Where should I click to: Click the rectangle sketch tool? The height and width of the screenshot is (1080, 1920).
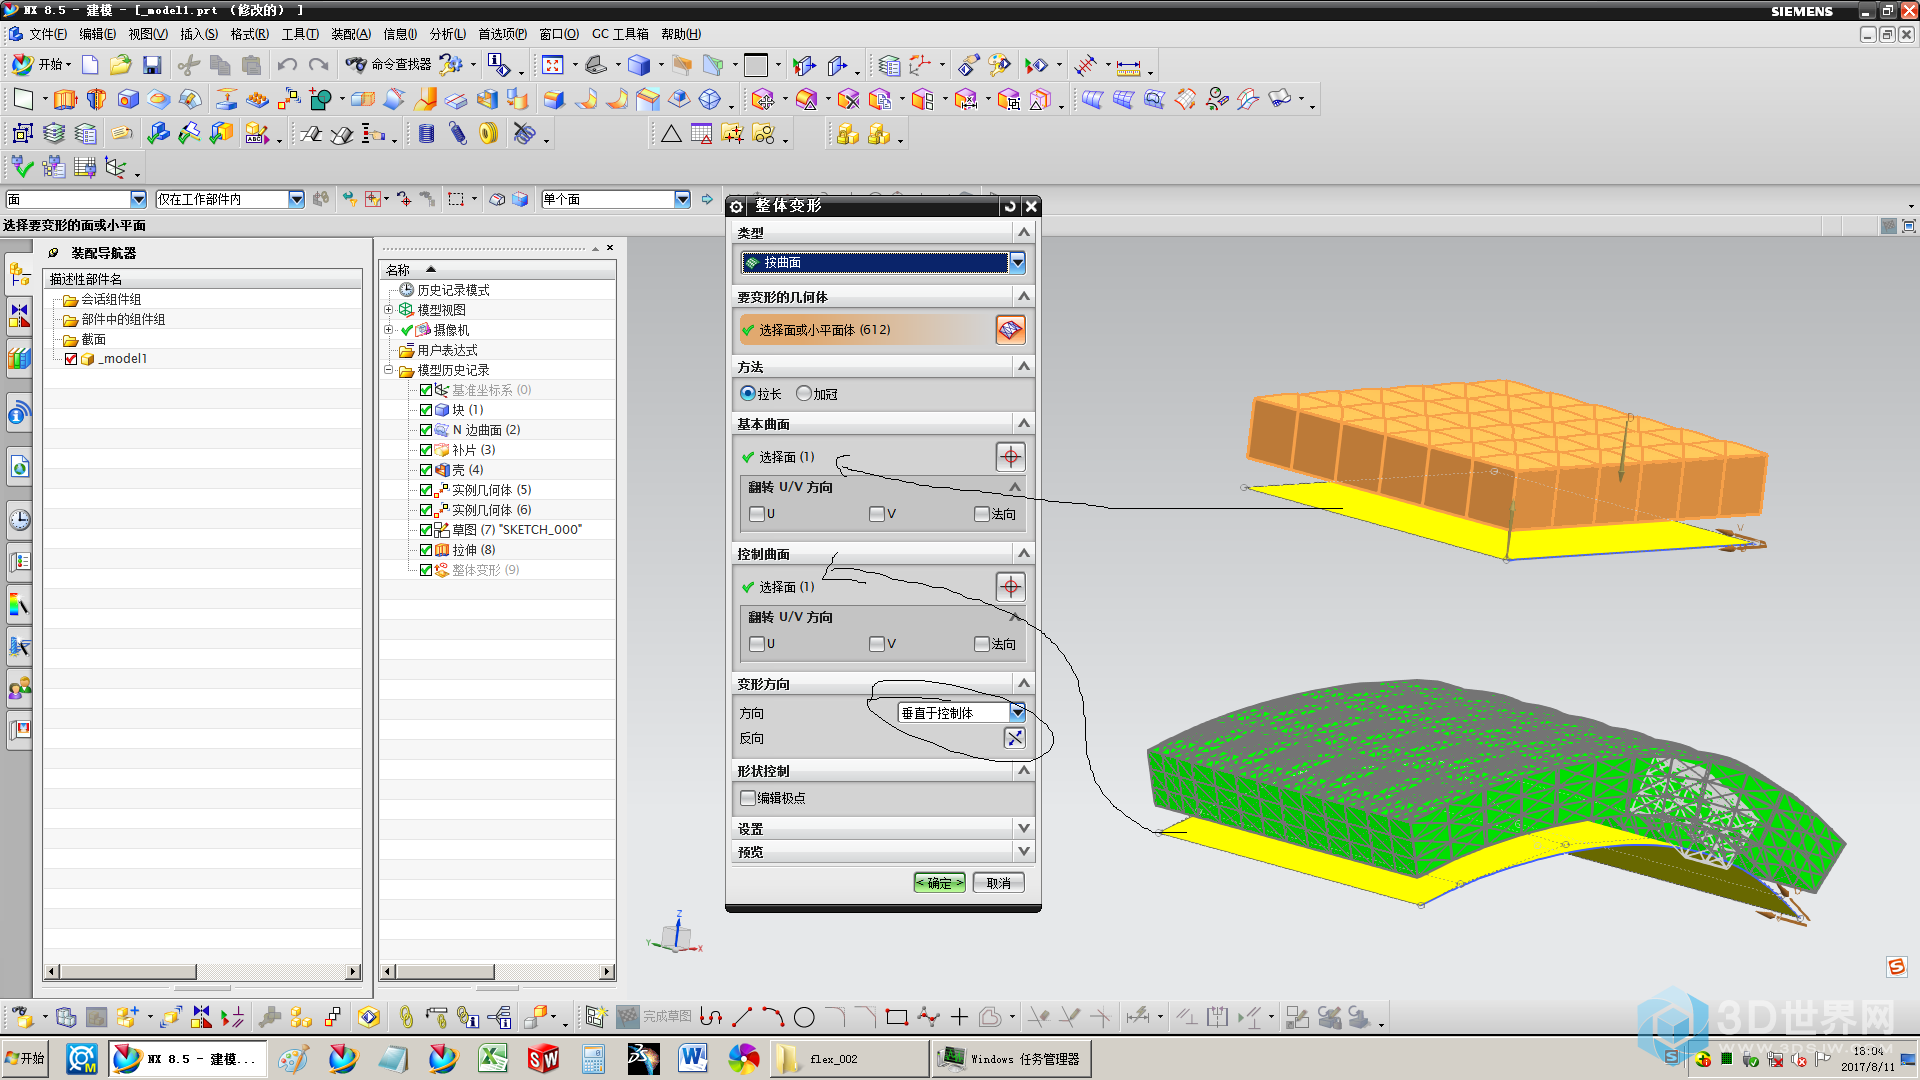(897, 1017)
